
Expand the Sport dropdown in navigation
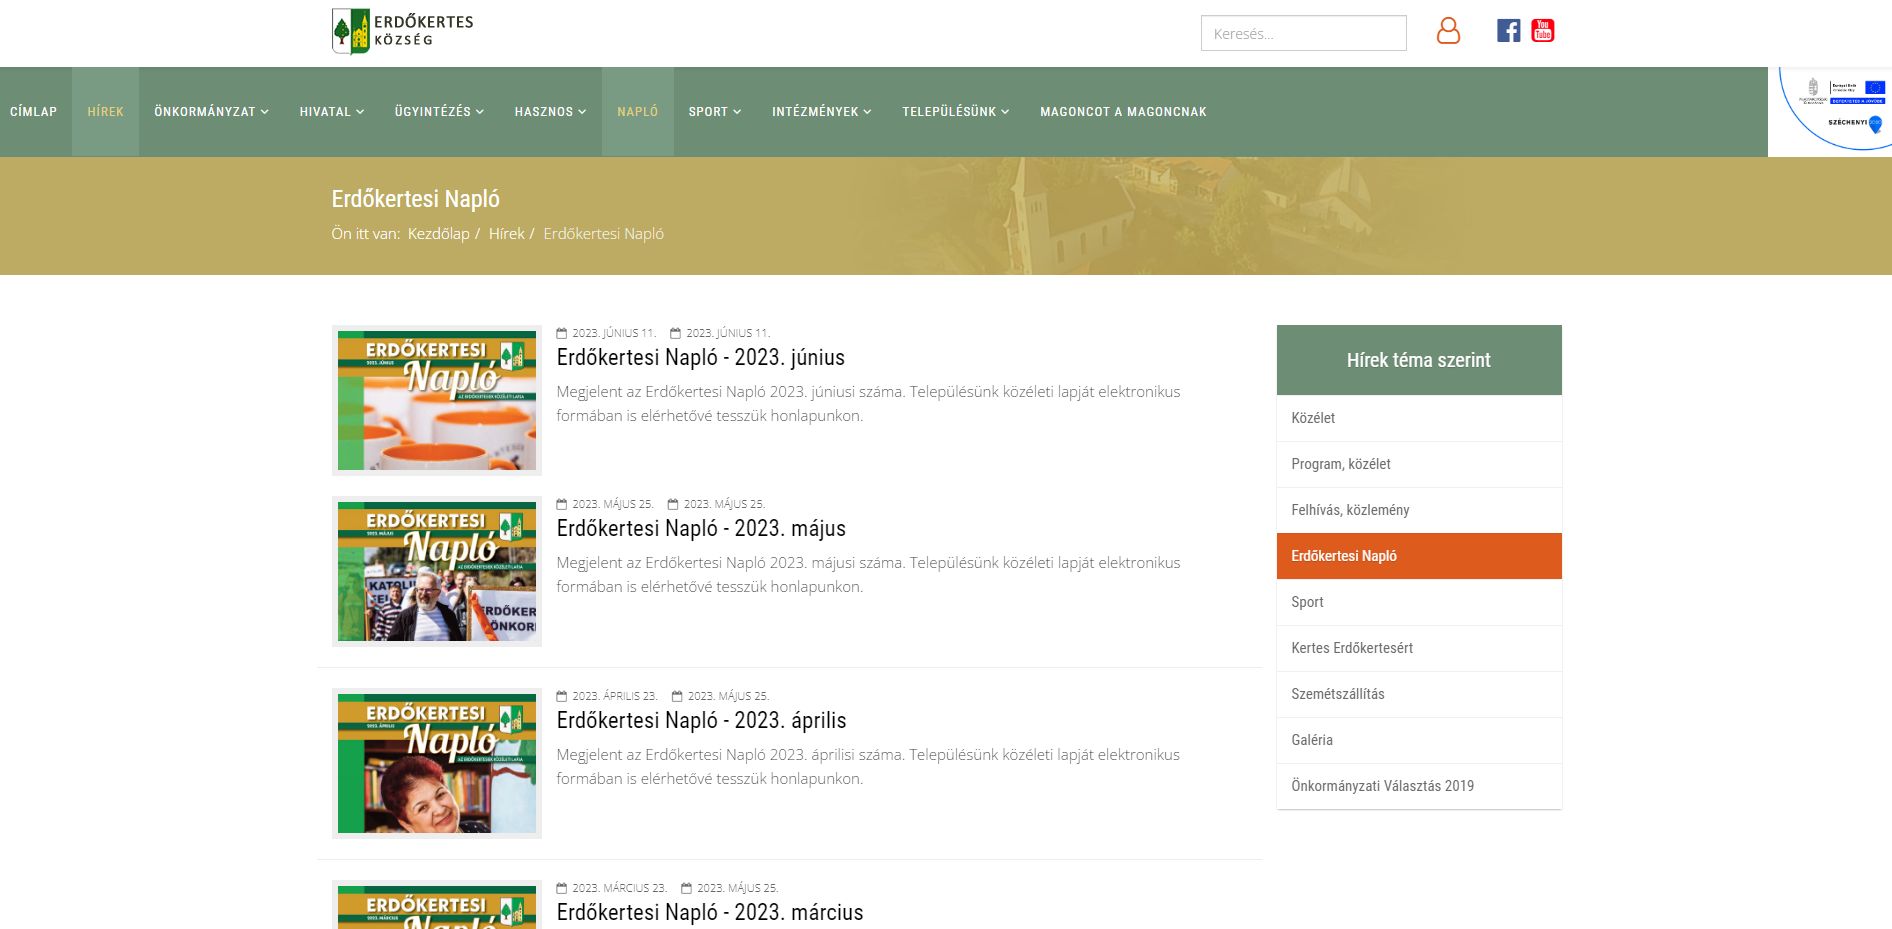pos(714,112)
